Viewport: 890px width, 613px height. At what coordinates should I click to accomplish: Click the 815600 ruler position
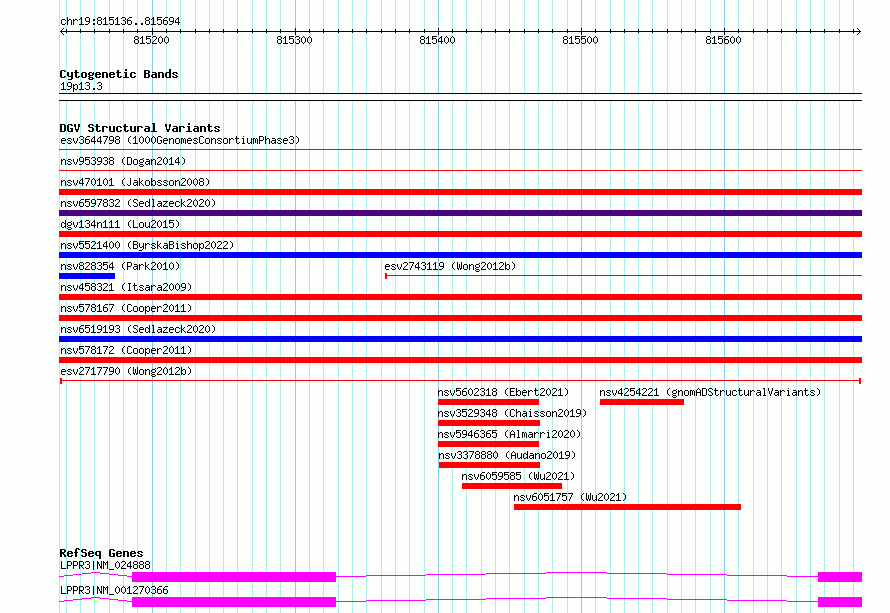[724, 40]
